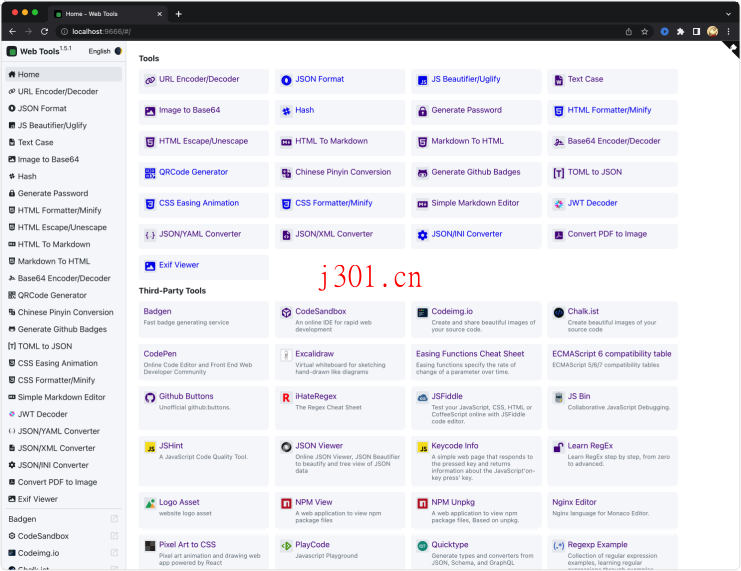Select Home in the sidebar
This screenshot has width=741, height=571.
(x=63, y=74)
